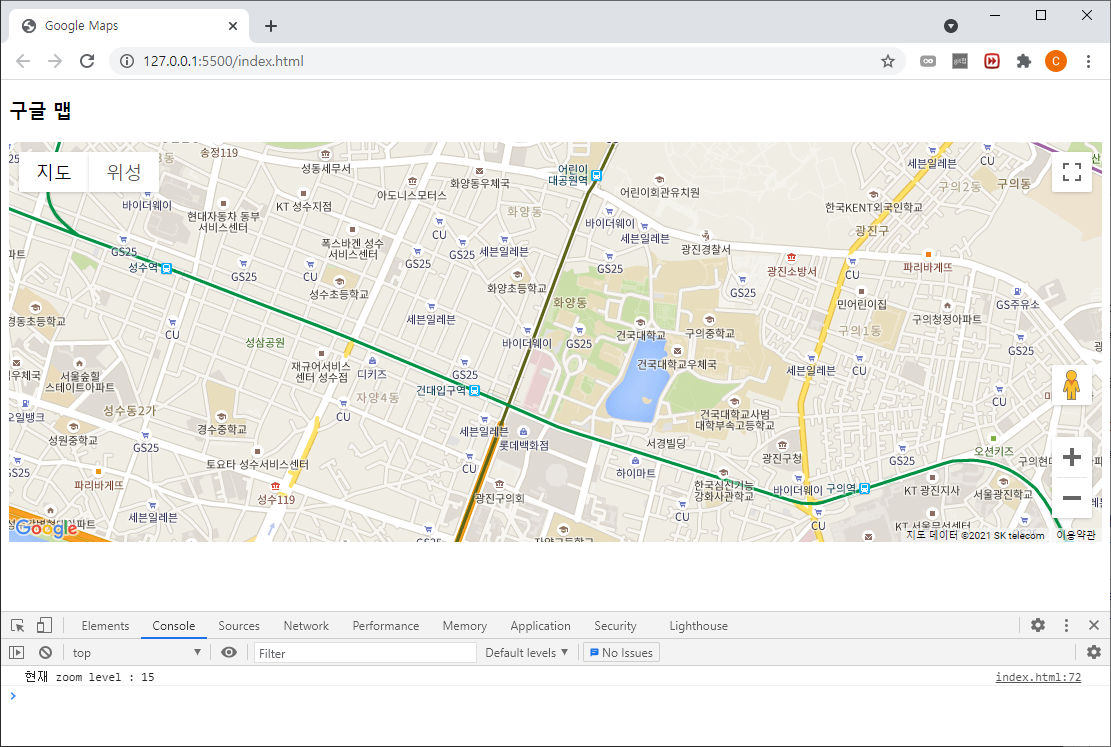Click the 화양초등학교 map label
This screenshot has width=1111, height=747.
pyautogui.click(x=517, y=288)
